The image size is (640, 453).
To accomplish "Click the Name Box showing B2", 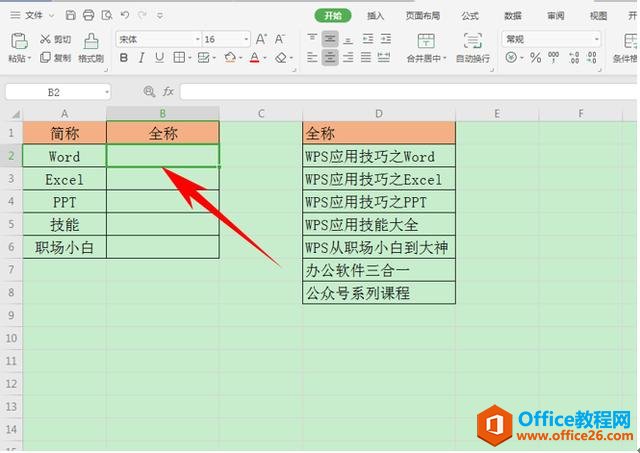I will [58, 92].
